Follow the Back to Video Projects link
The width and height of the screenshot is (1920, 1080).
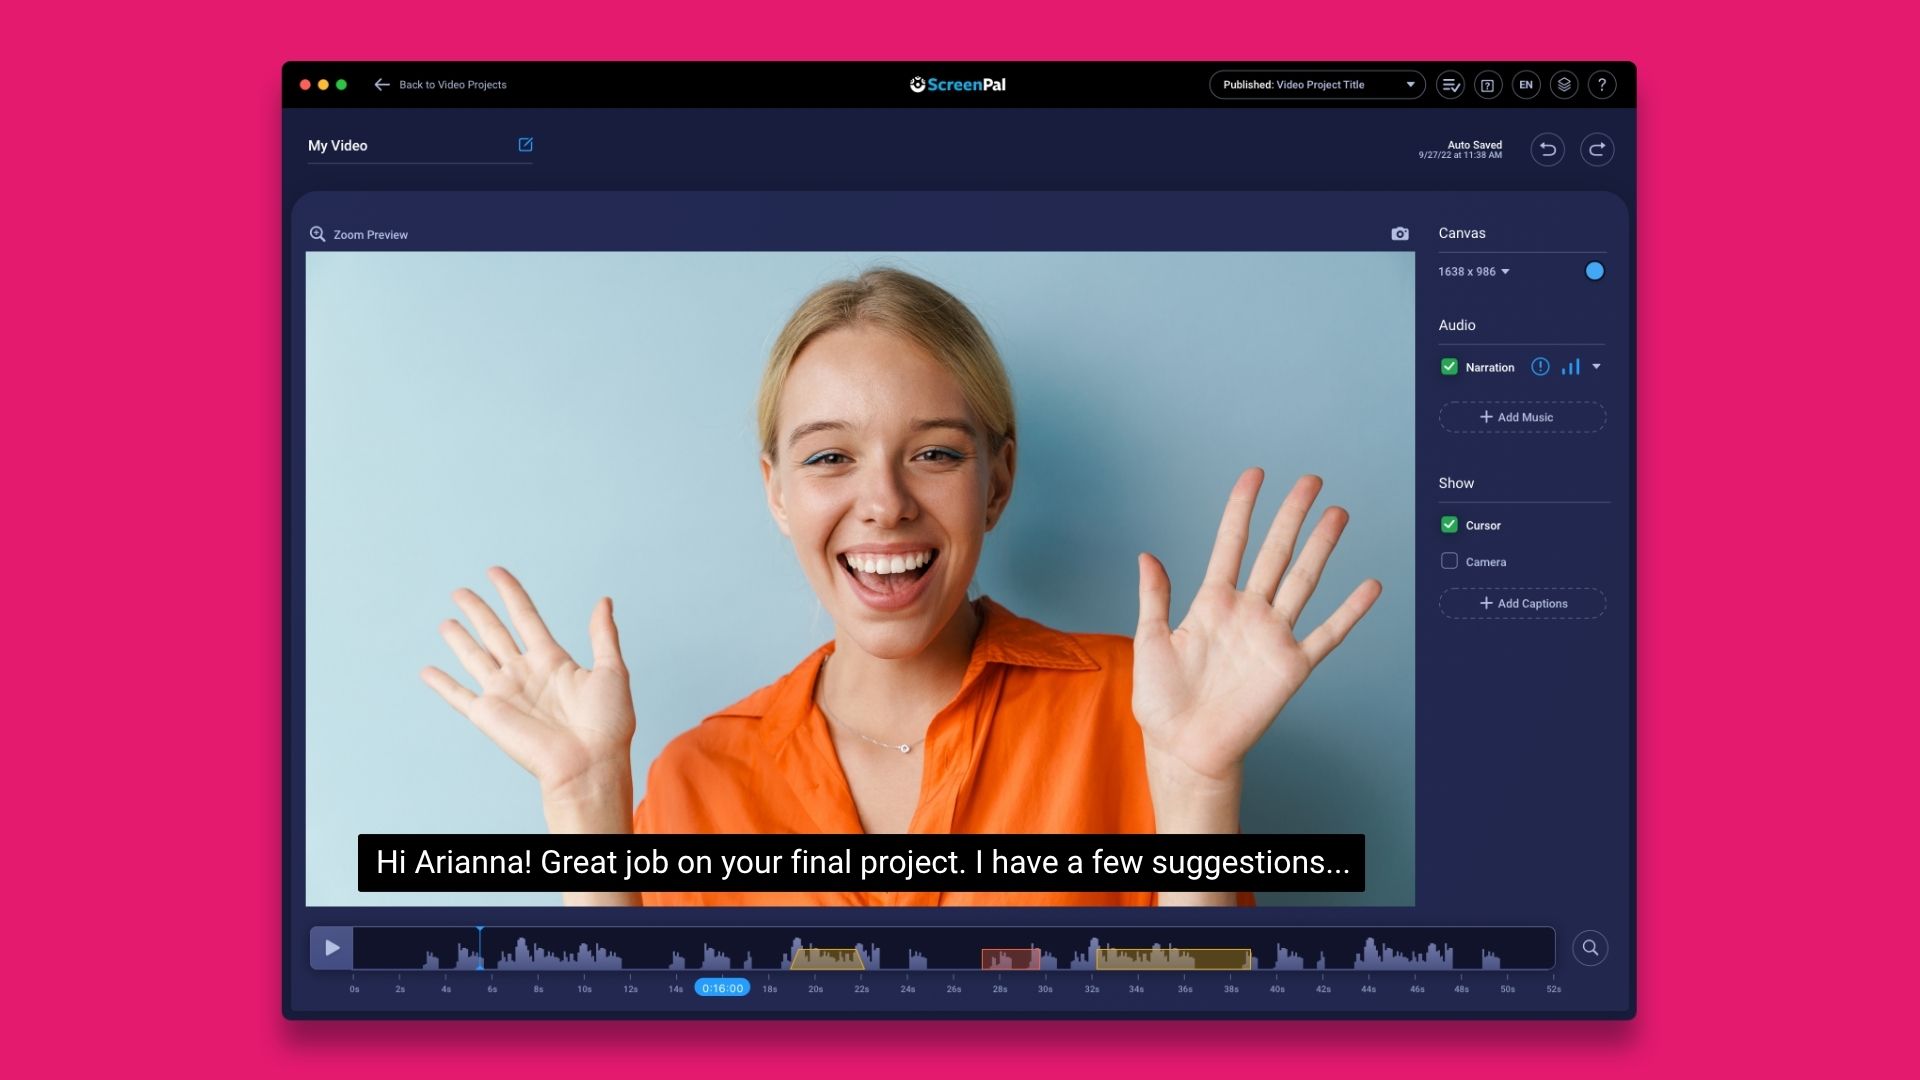(453, 85)
